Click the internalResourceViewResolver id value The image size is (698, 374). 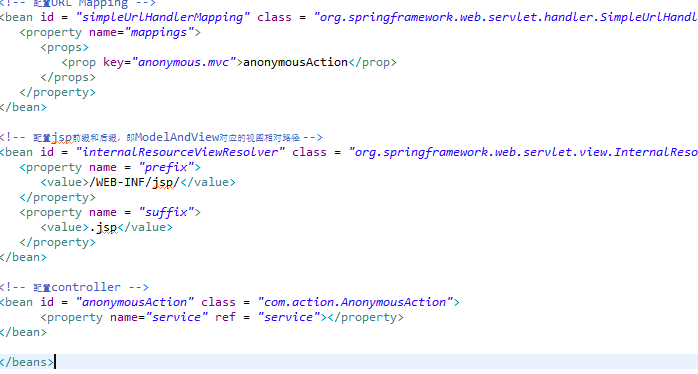click(180, 152)
